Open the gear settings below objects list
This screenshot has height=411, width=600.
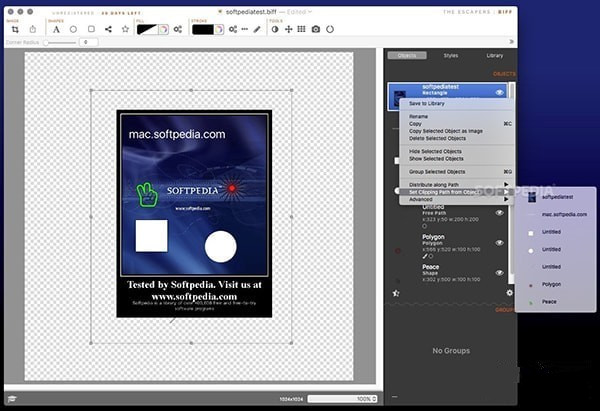509,293
